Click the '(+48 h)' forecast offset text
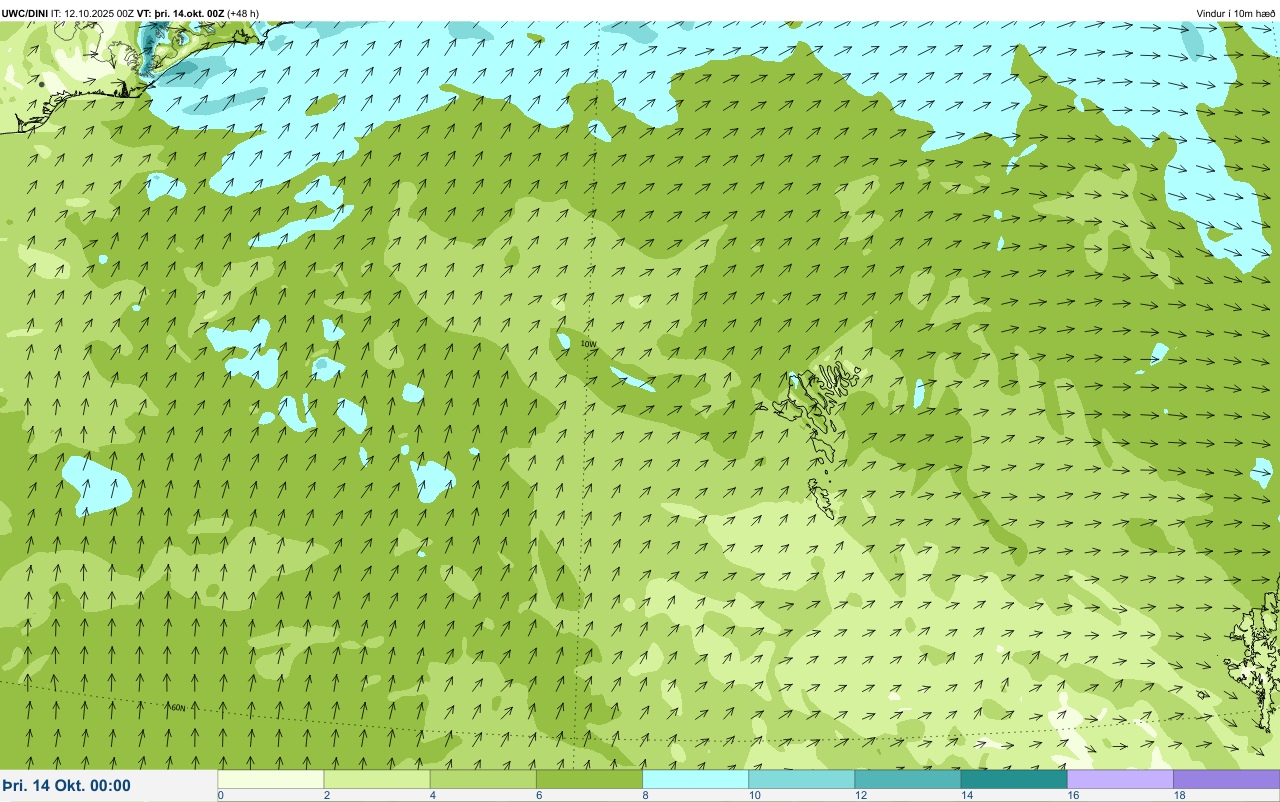 point(243,13)
